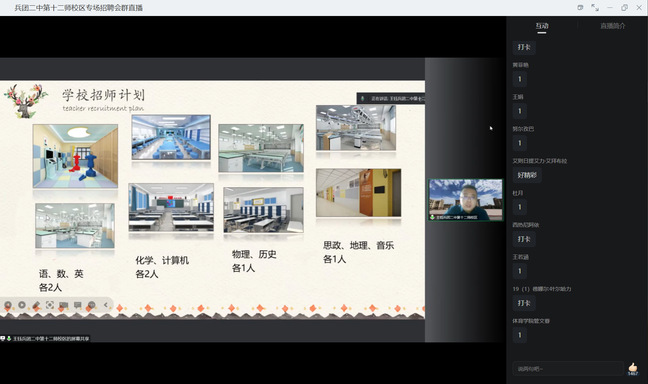
Task: Click the thumbs-up like icon
Action: click(x=633, y=367)
